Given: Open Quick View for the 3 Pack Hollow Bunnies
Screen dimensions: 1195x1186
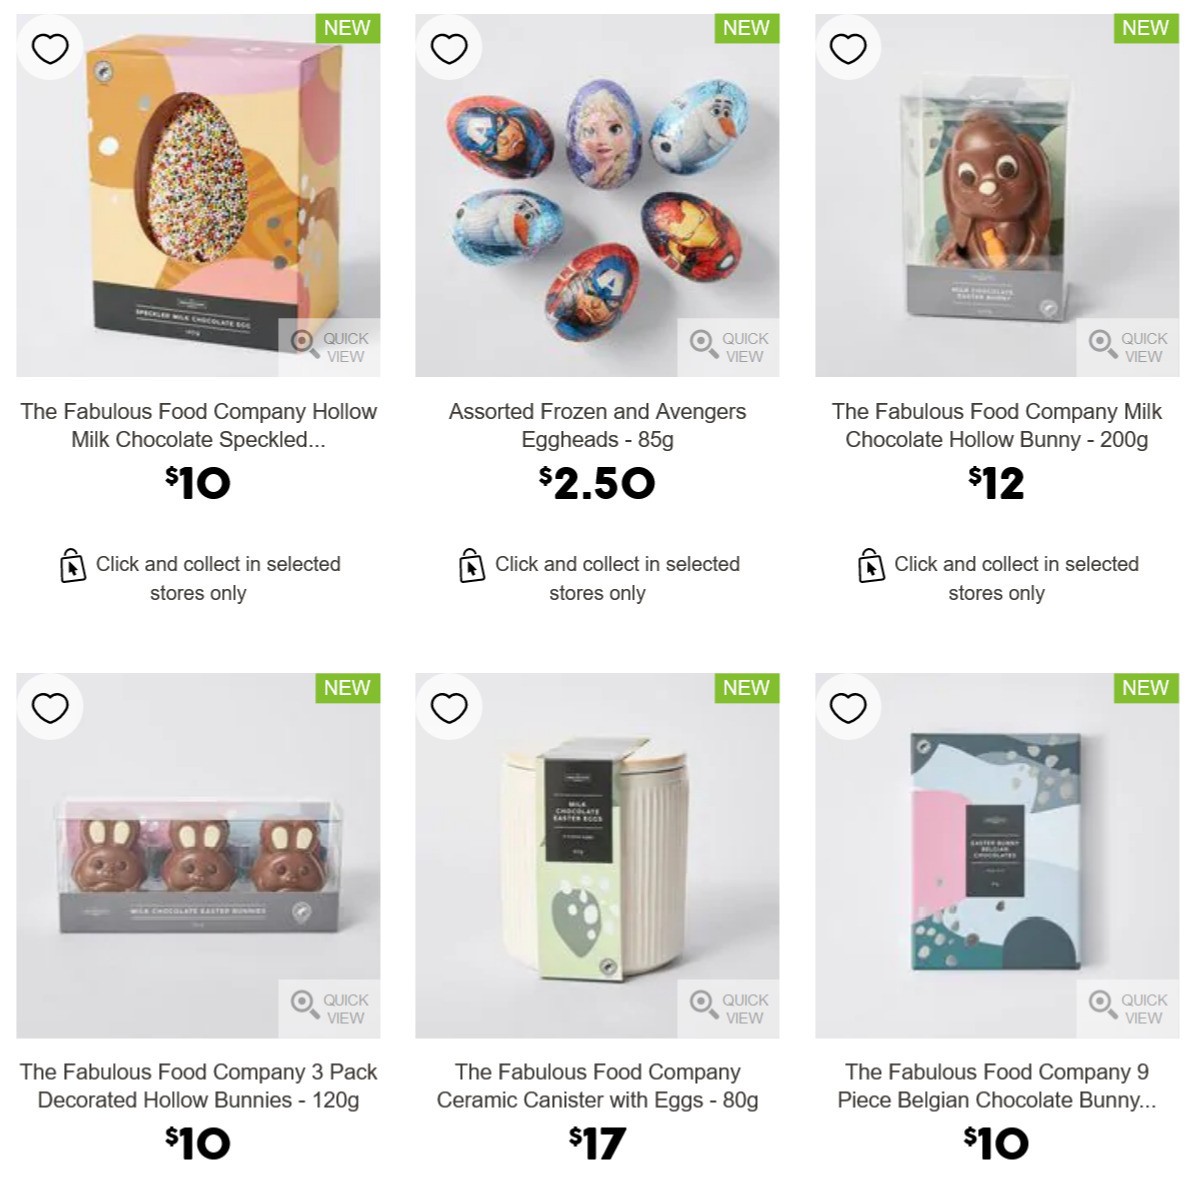Looking at the screenshot, I should tap(330, 1007).
